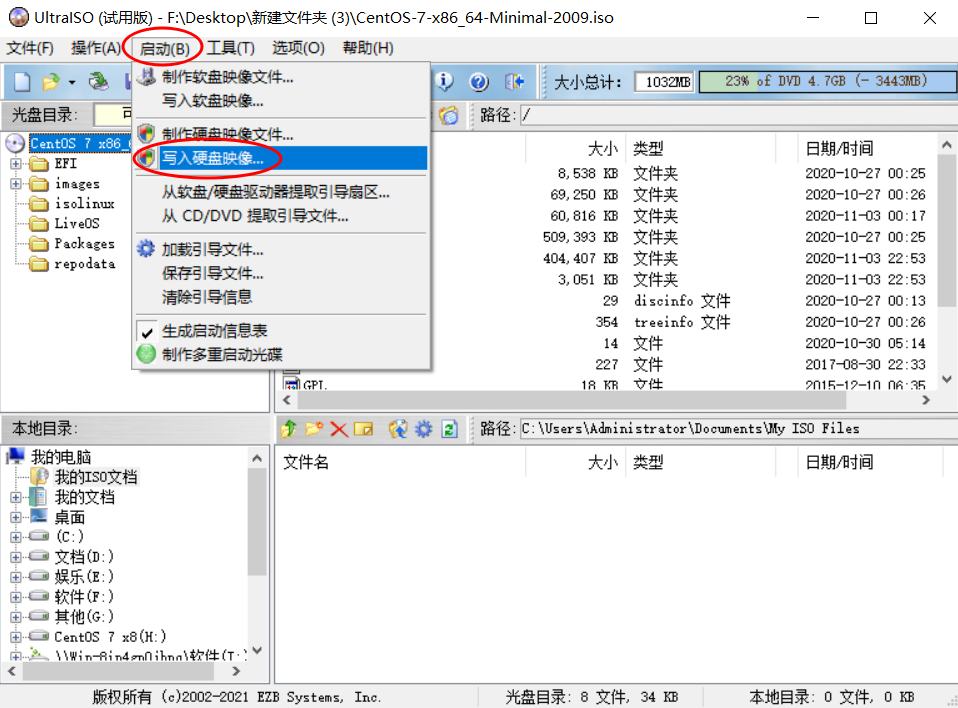Choose 保存引导文件... menu entry
The image size is (958, 708).
pos(282,273)
